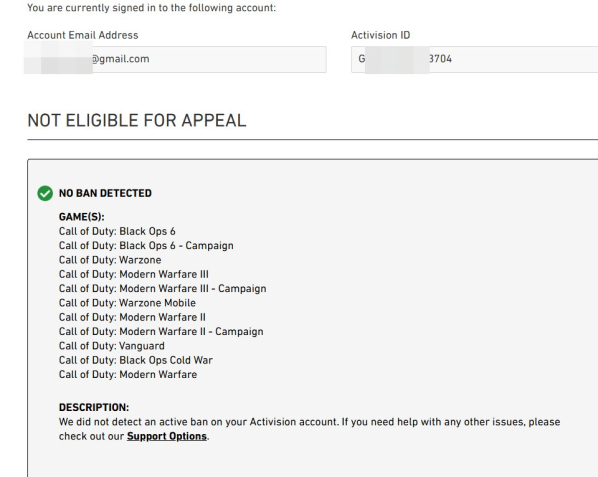Click the Call of Duty: Warzone entry
This screenshot has width=598, height=477.
(110, 260)
